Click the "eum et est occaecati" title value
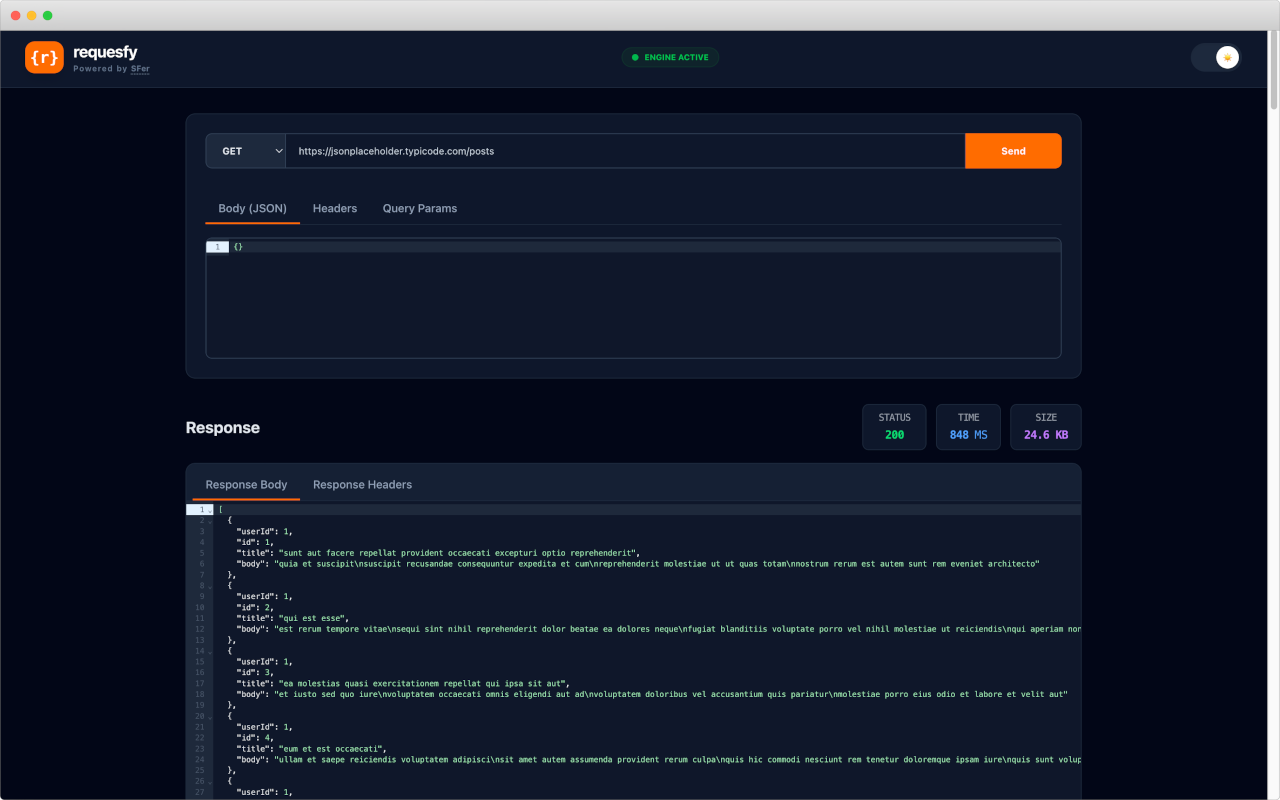 click(x=330, y=748)
